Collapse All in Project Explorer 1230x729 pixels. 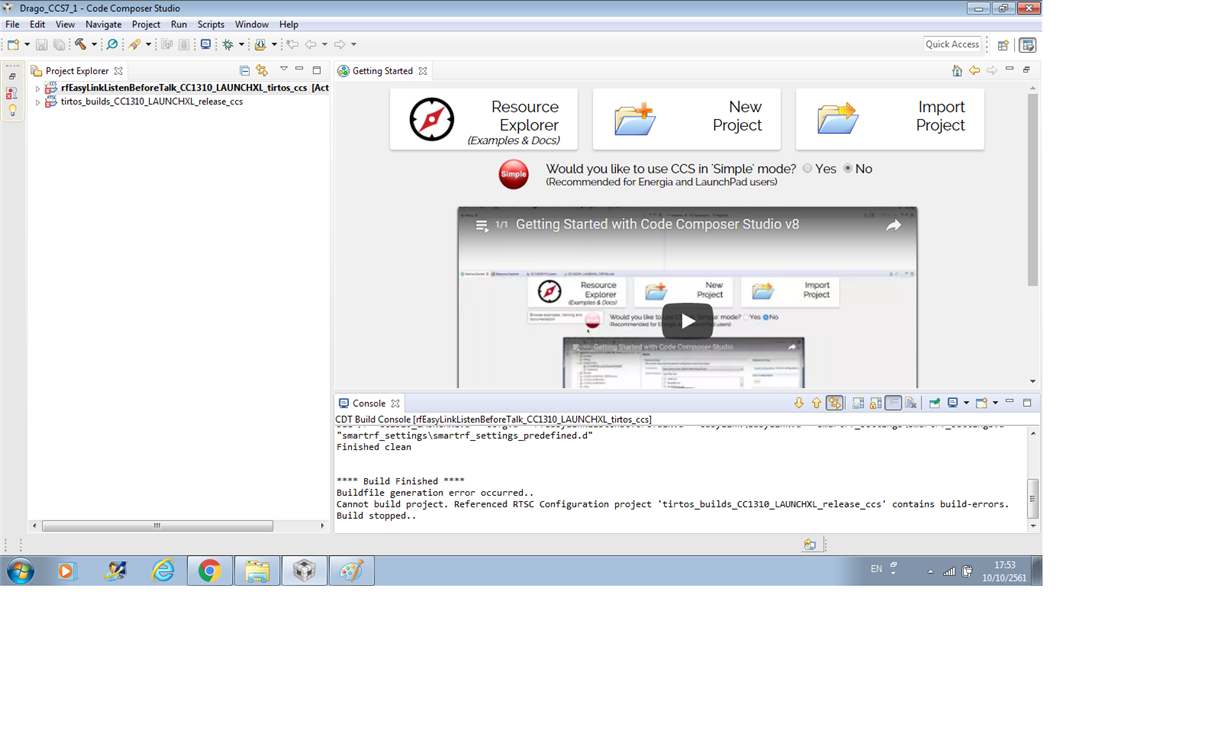(245, 70)
